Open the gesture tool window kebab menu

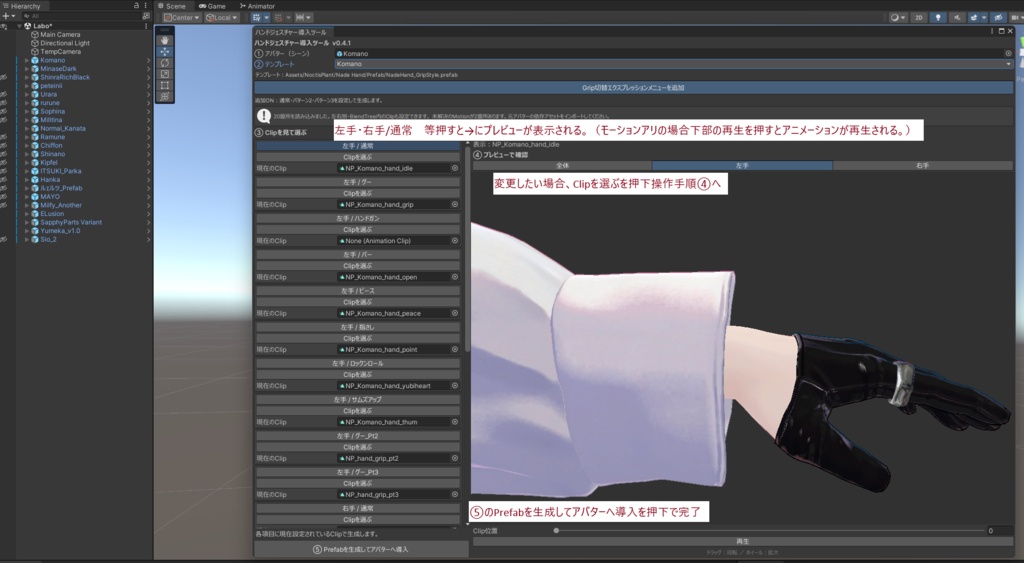click(x=992, y=31)
